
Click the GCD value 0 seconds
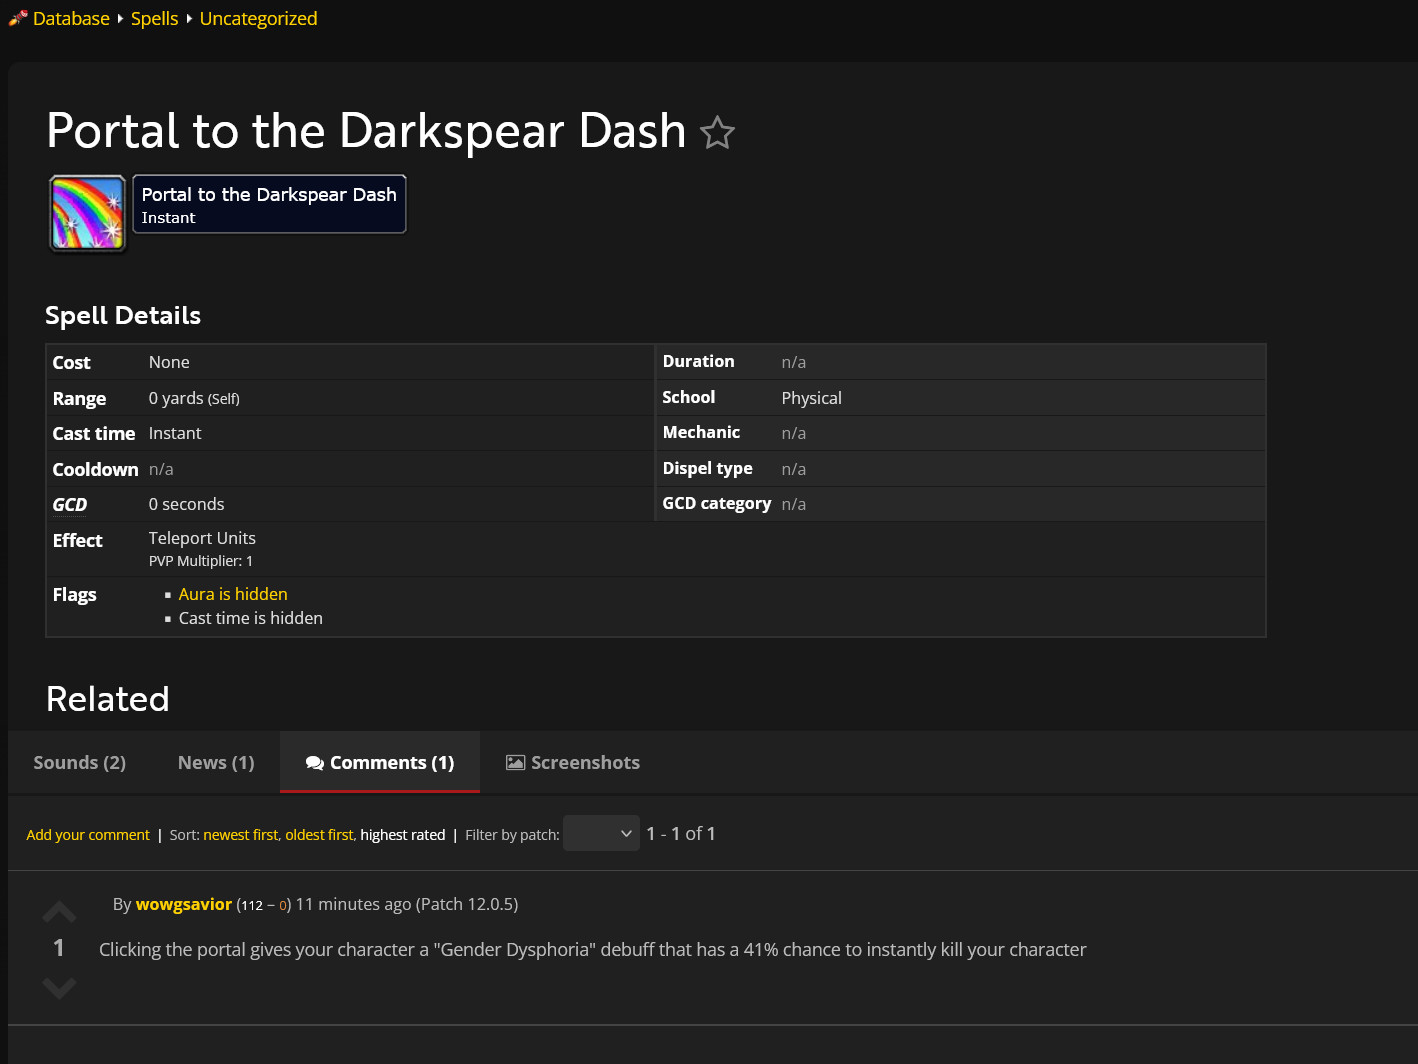[187, 504]
